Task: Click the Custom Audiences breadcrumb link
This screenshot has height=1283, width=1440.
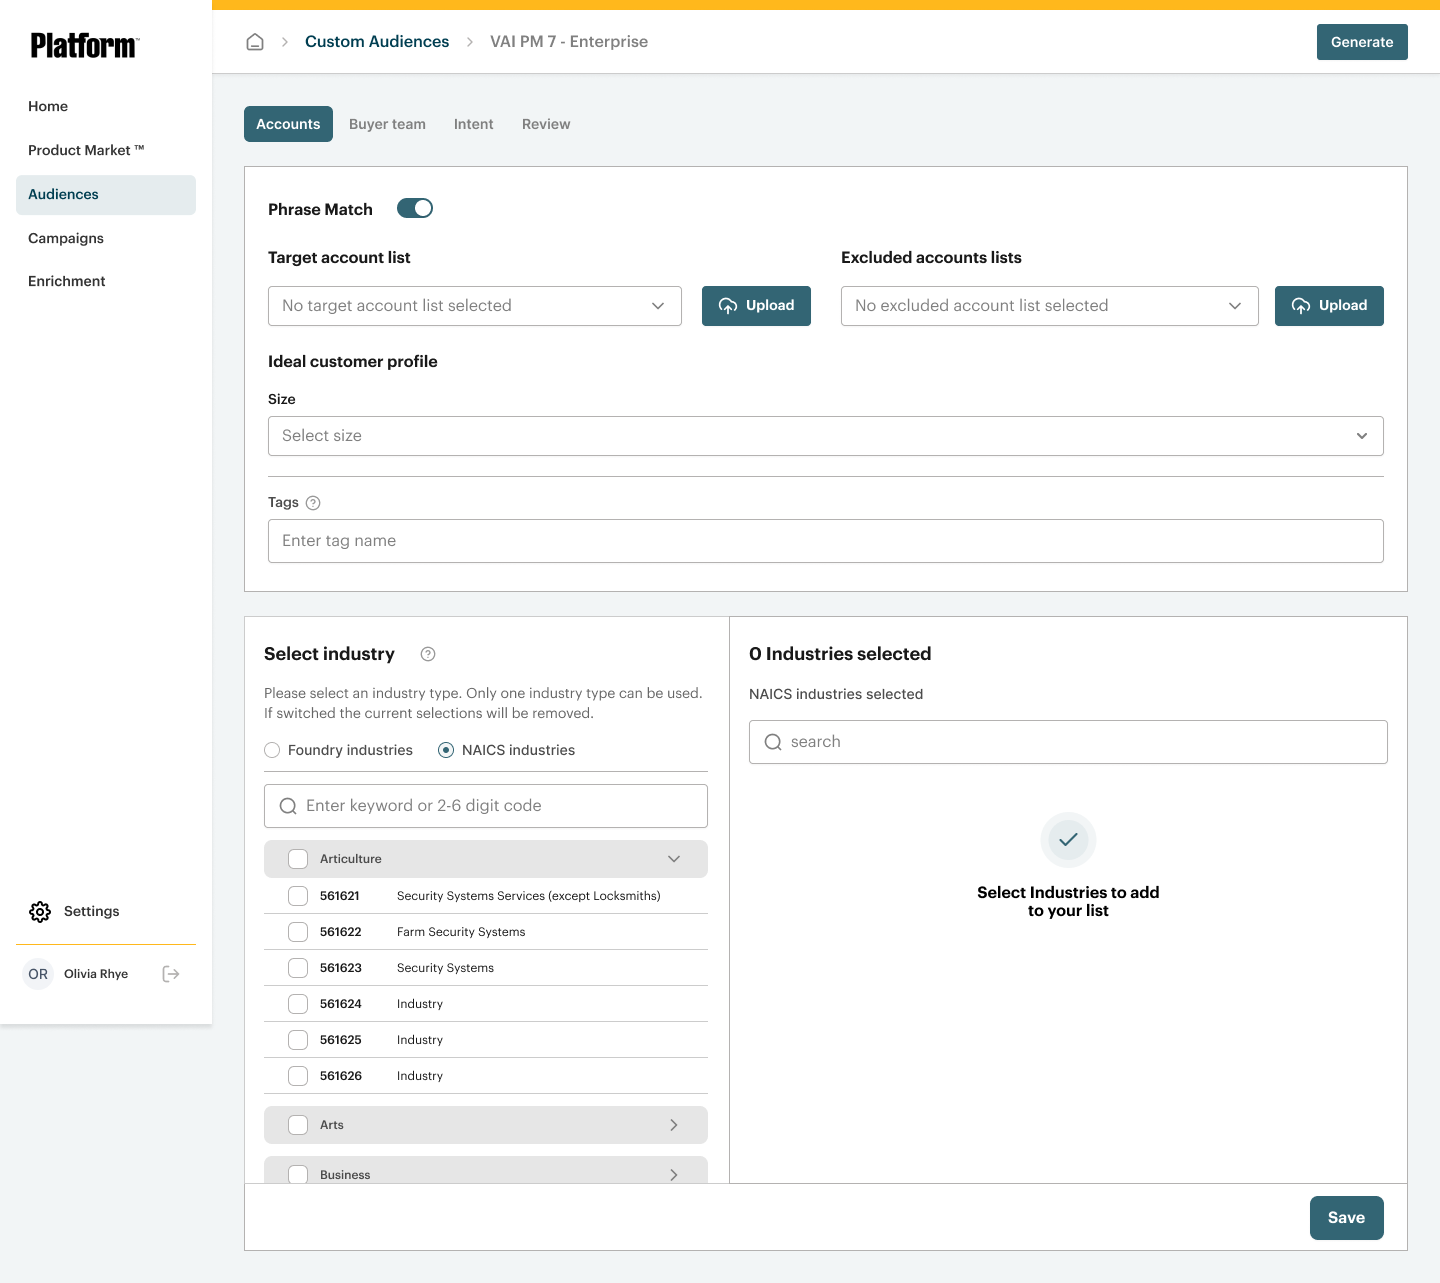Action: pos(377,42)
